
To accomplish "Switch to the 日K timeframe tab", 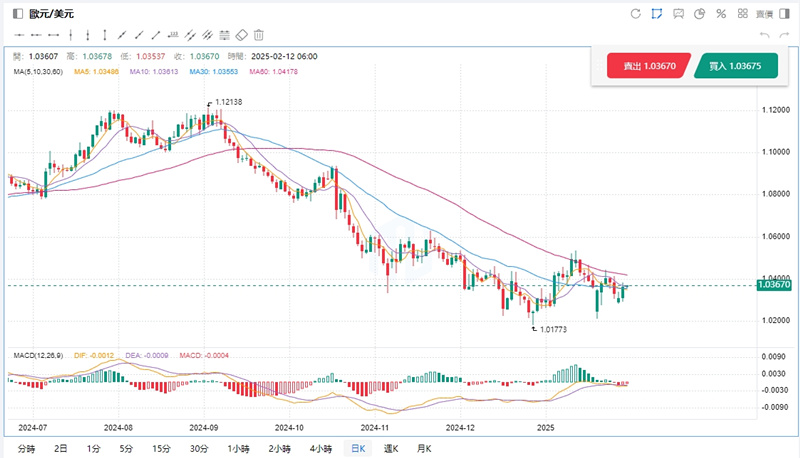I will coord(356,449).
